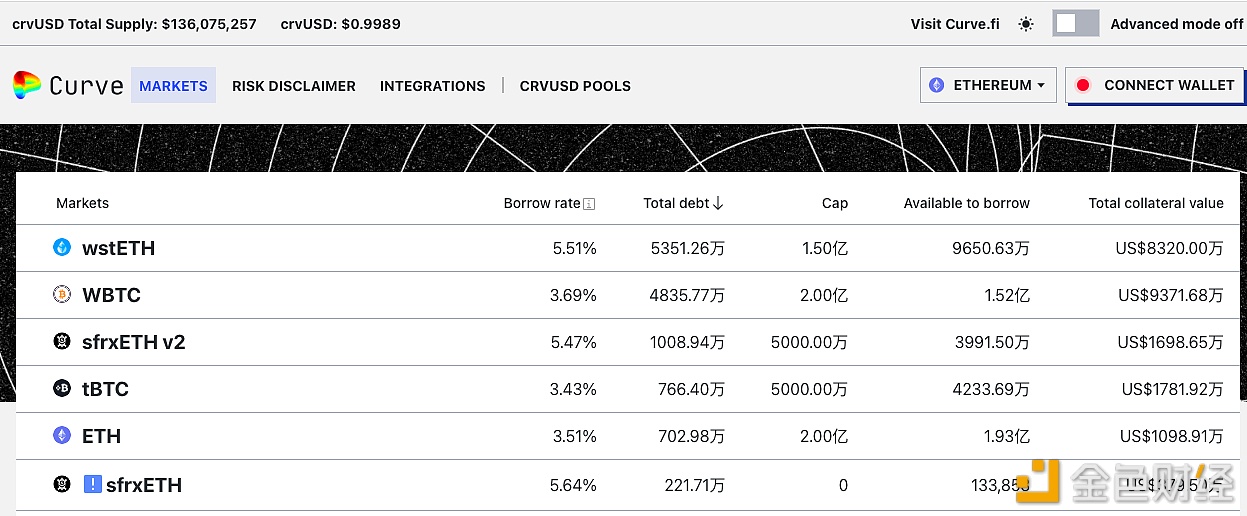Screen dimensions: 1247x516
Task: Click tBTC collateral value US$1781.92万
Action: coord(1172,389)
